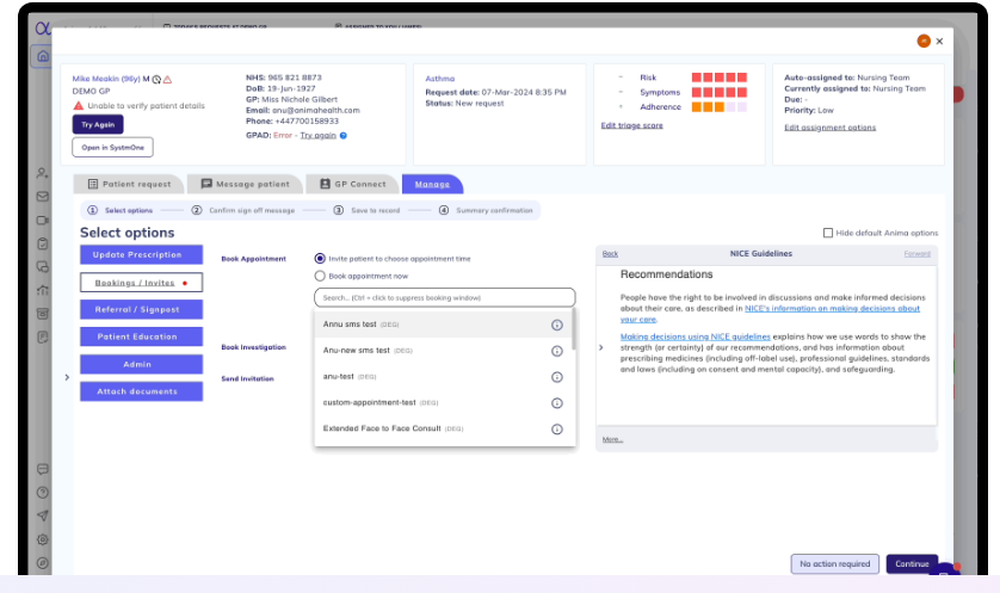Show info for 'custom-appointment-test' row
Viewport: 1000px width, 593px height.
(x=557, y=403)
